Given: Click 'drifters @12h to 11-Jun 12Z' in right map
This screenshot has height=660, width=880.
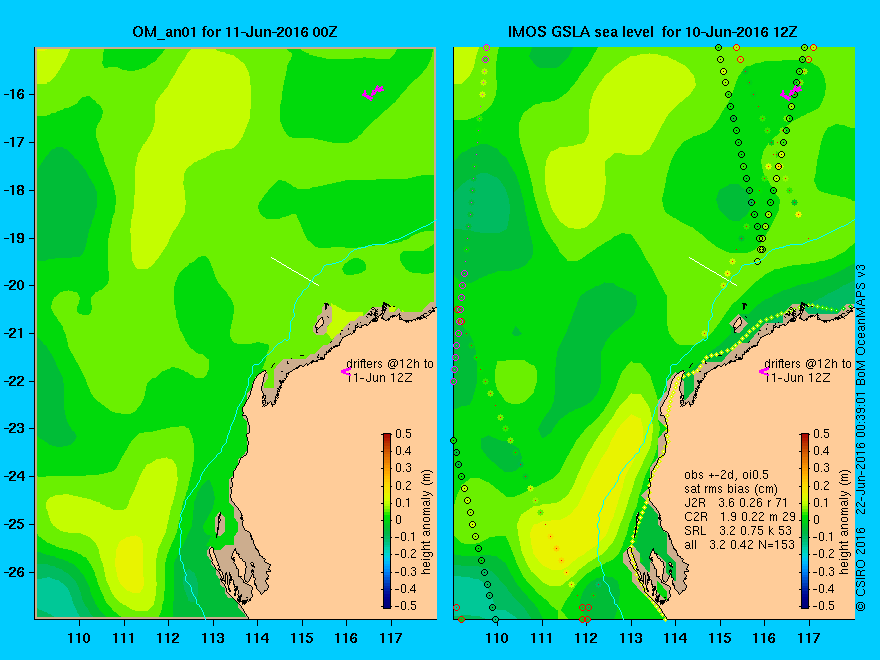Looking at the screenshot, I should coord(808,370).
